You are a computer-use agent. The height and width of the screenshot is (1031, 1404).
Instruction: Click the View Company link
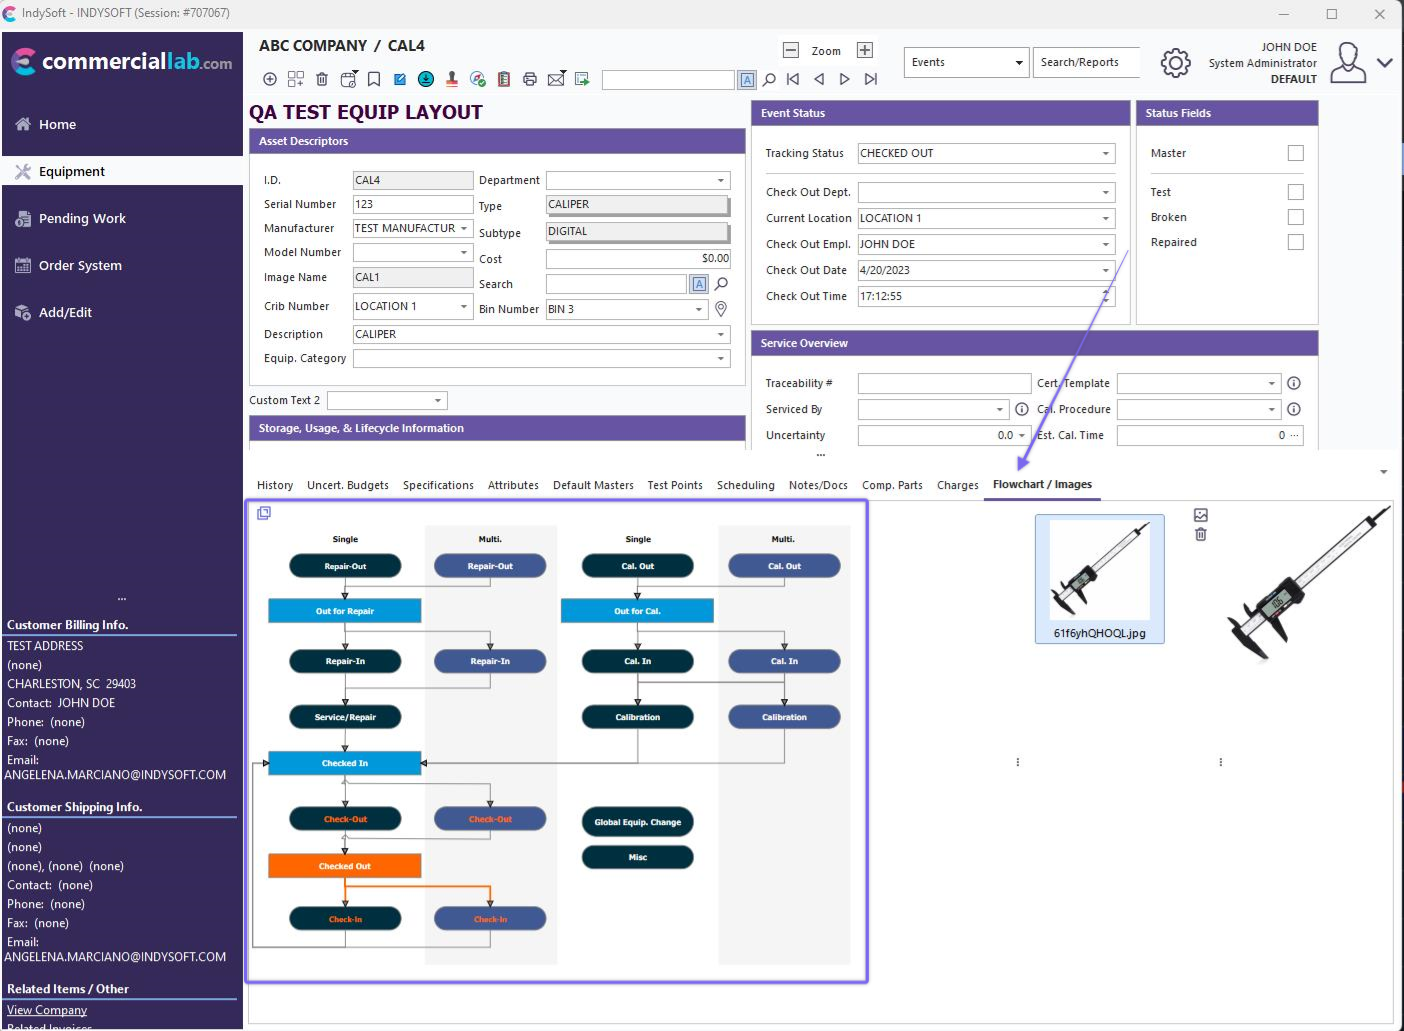[47, 1010]
